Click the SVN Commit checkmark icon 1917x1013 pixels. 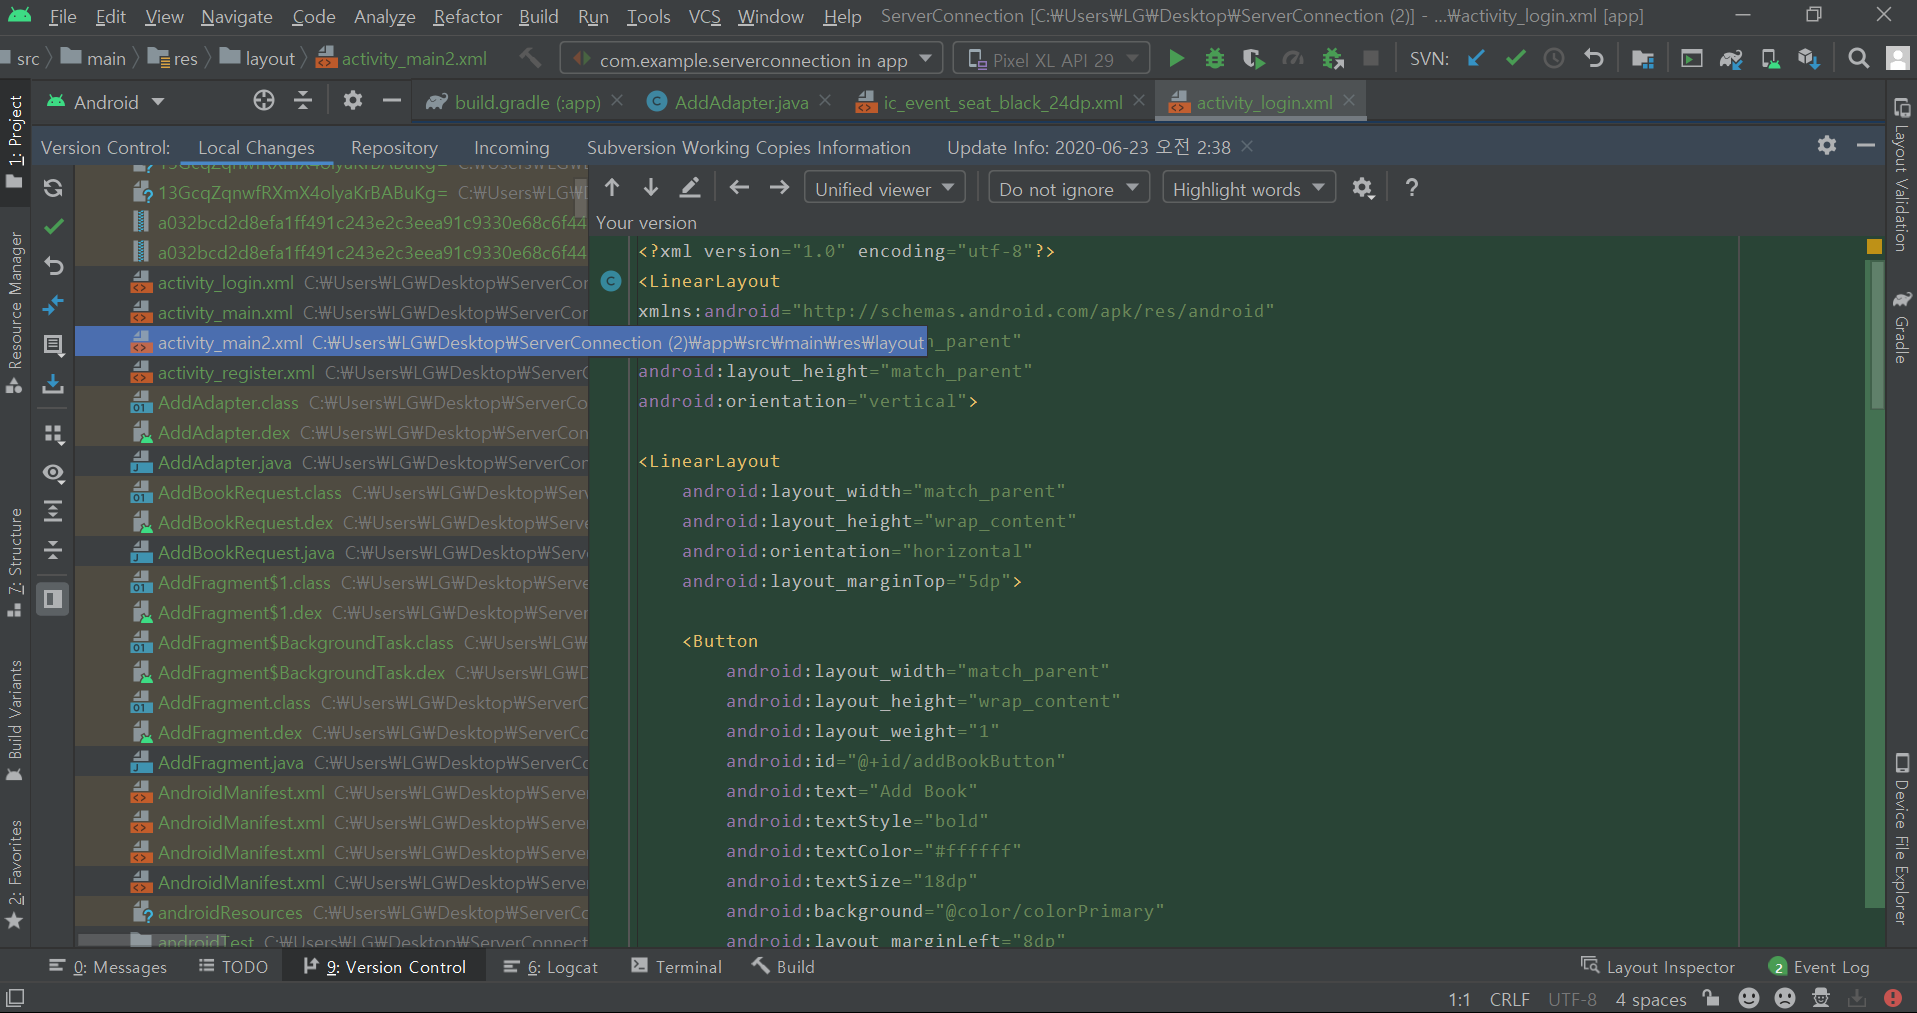[x=1515, y=59]
